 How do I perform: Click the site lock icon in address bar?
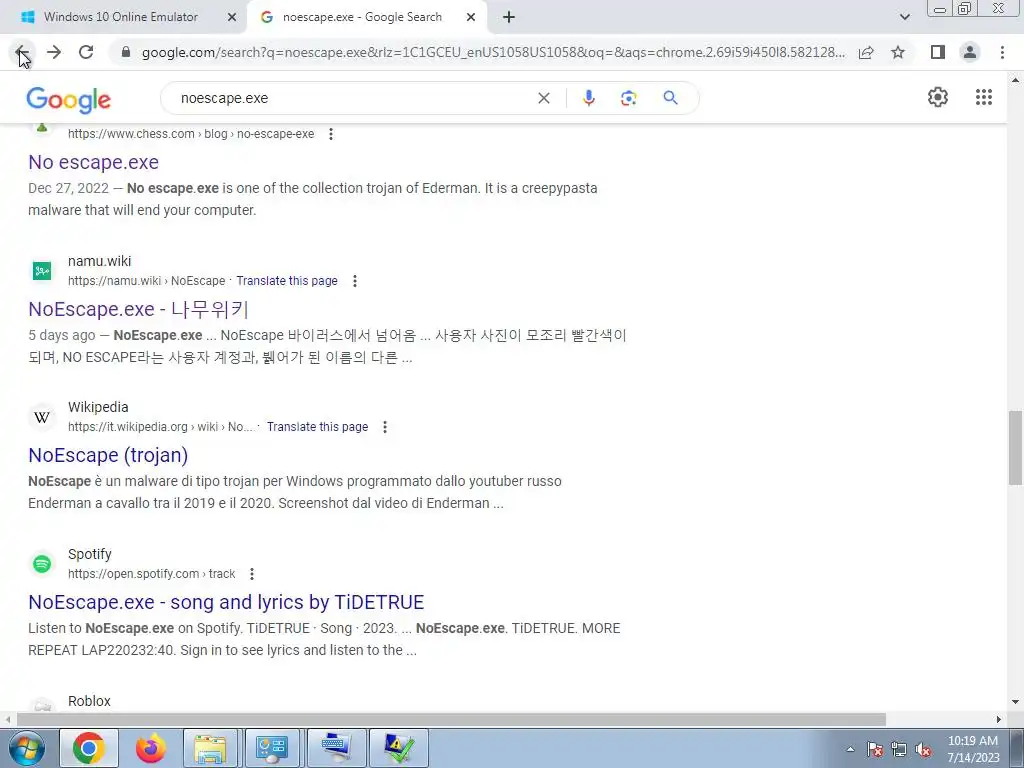[126, 52]
